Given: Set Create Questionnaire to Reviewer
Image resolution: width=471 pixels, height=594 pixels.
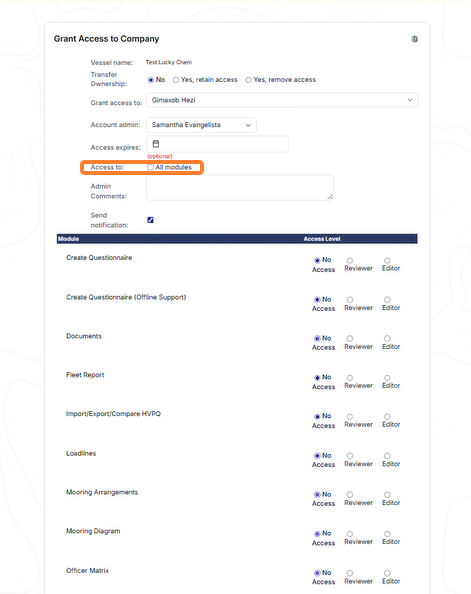Looking at the screenshot, I should point(350,261).
